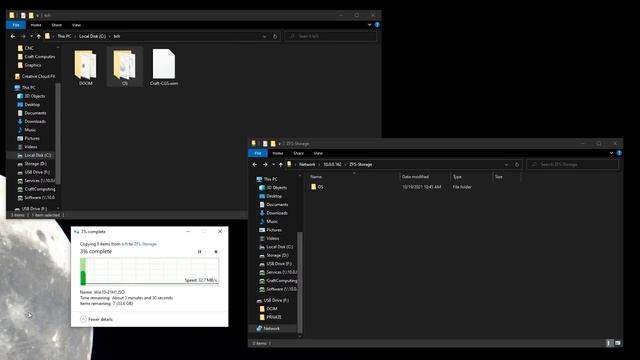
Task: Sort by Name column in ZFS-Storage window
Action: pos(353,177)
